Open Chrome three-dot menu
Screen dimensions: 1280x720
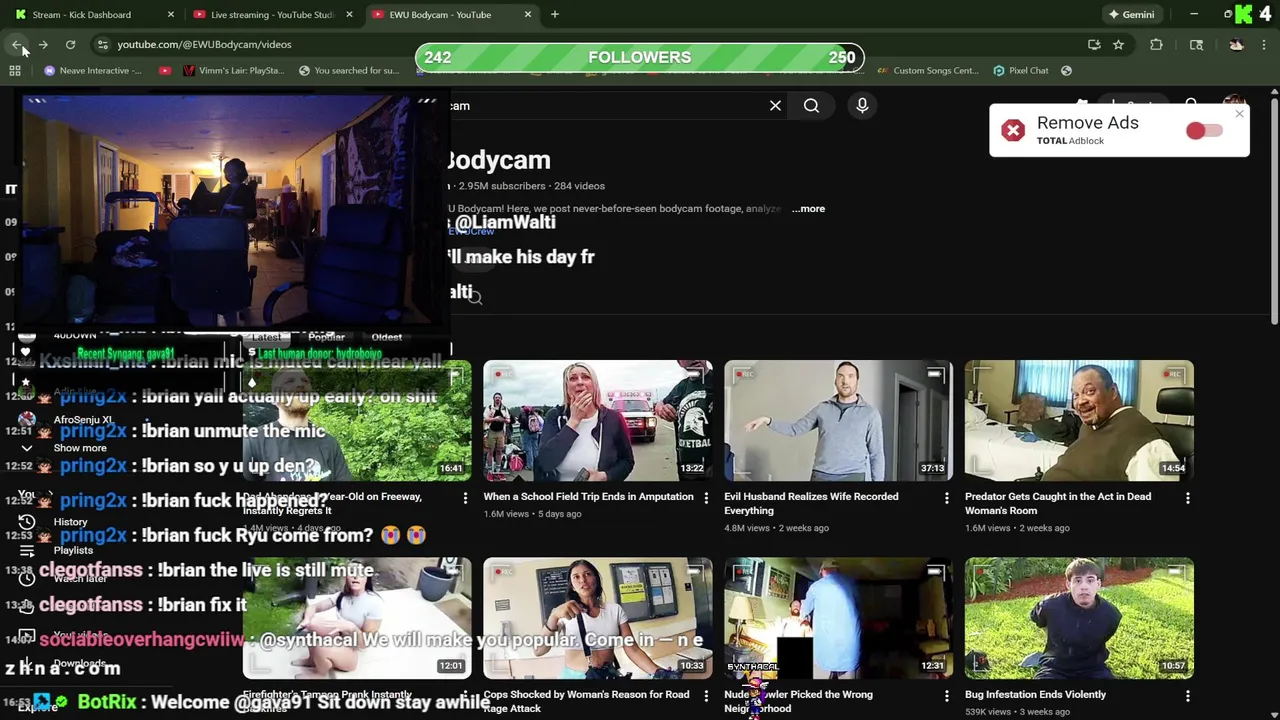(x=1264, y=44)
